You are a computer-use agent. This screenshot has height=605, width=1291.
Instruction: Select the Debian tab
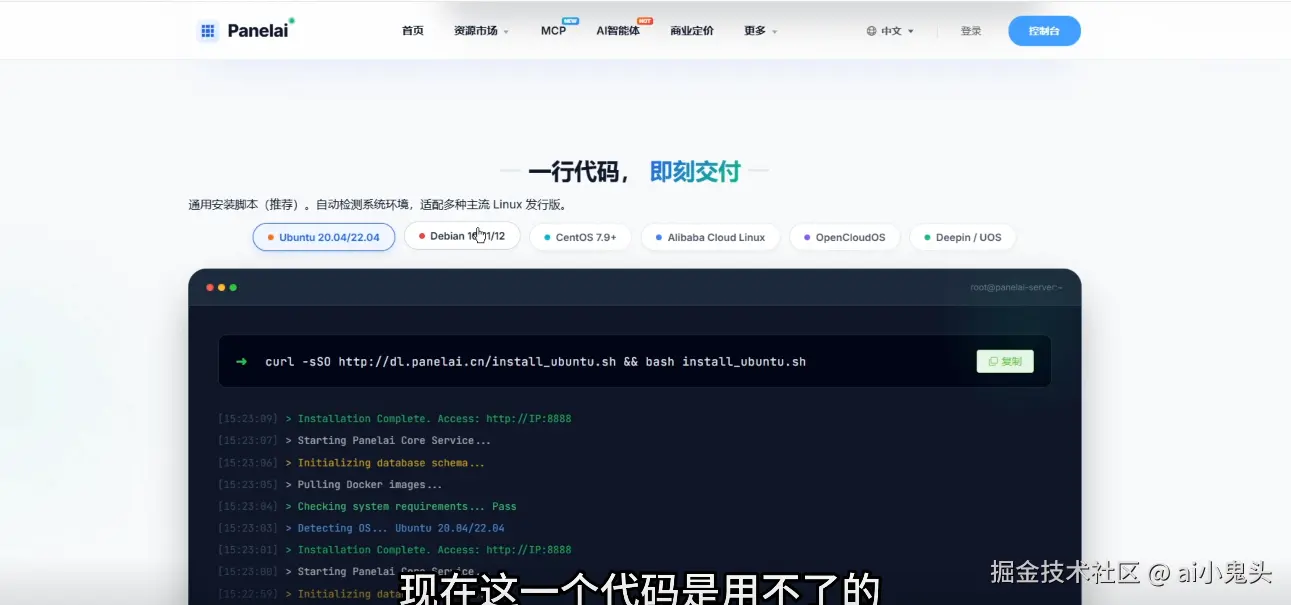coord(462,236)
